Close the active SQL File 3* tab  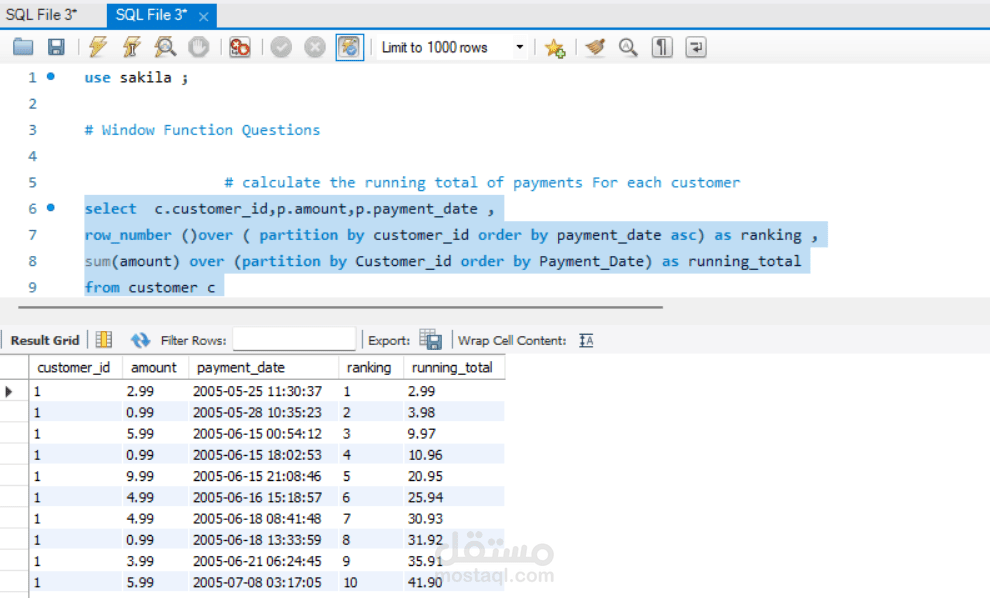pyautogui.click(x=203, y=16)
